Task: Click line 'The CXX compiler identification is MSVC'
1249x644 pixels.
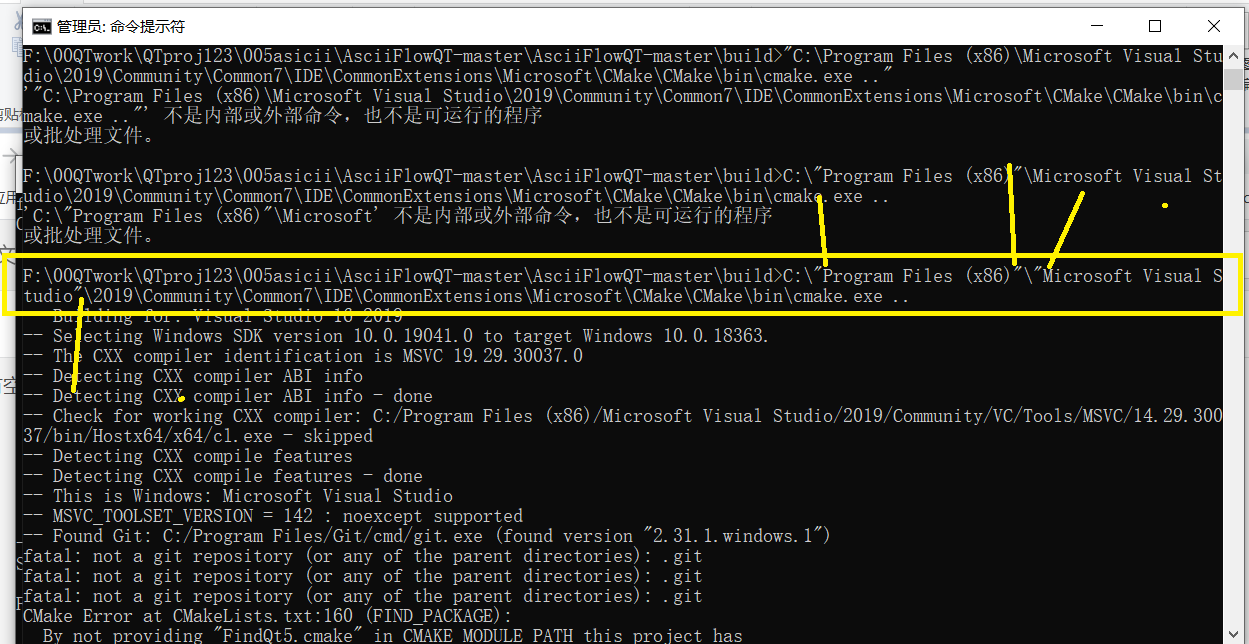Action: (303, 356)
